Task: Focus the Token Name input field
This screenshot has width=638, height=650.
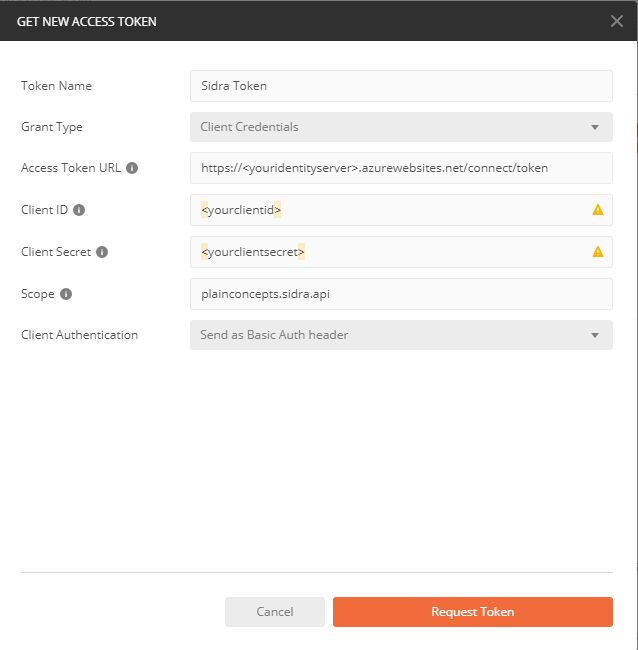Action: point(400,86)
